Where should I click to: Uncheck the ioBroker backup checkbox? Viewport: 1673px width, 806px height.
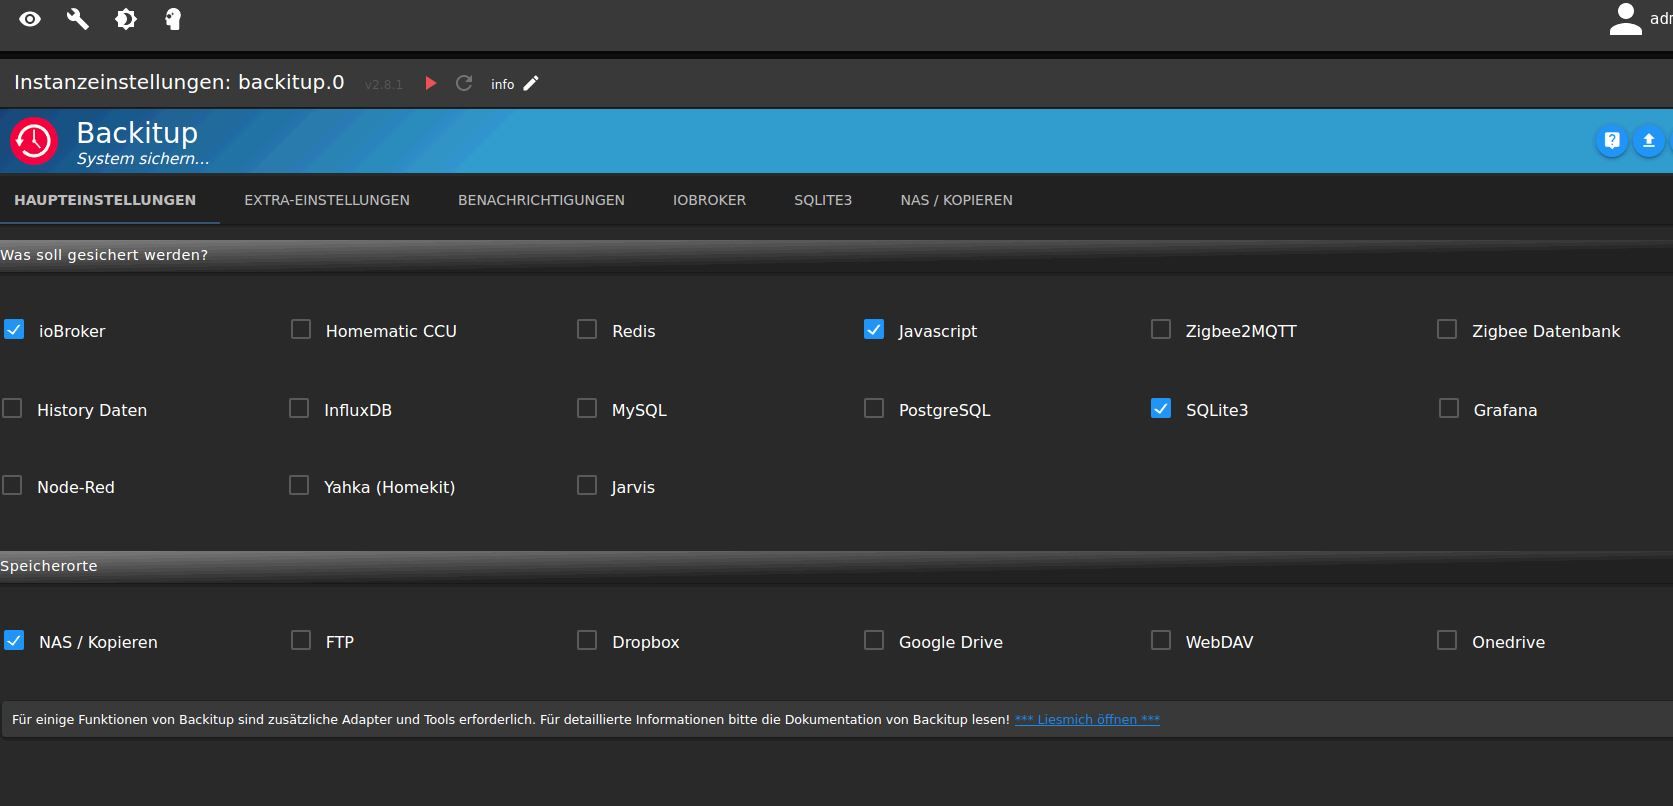14,329
